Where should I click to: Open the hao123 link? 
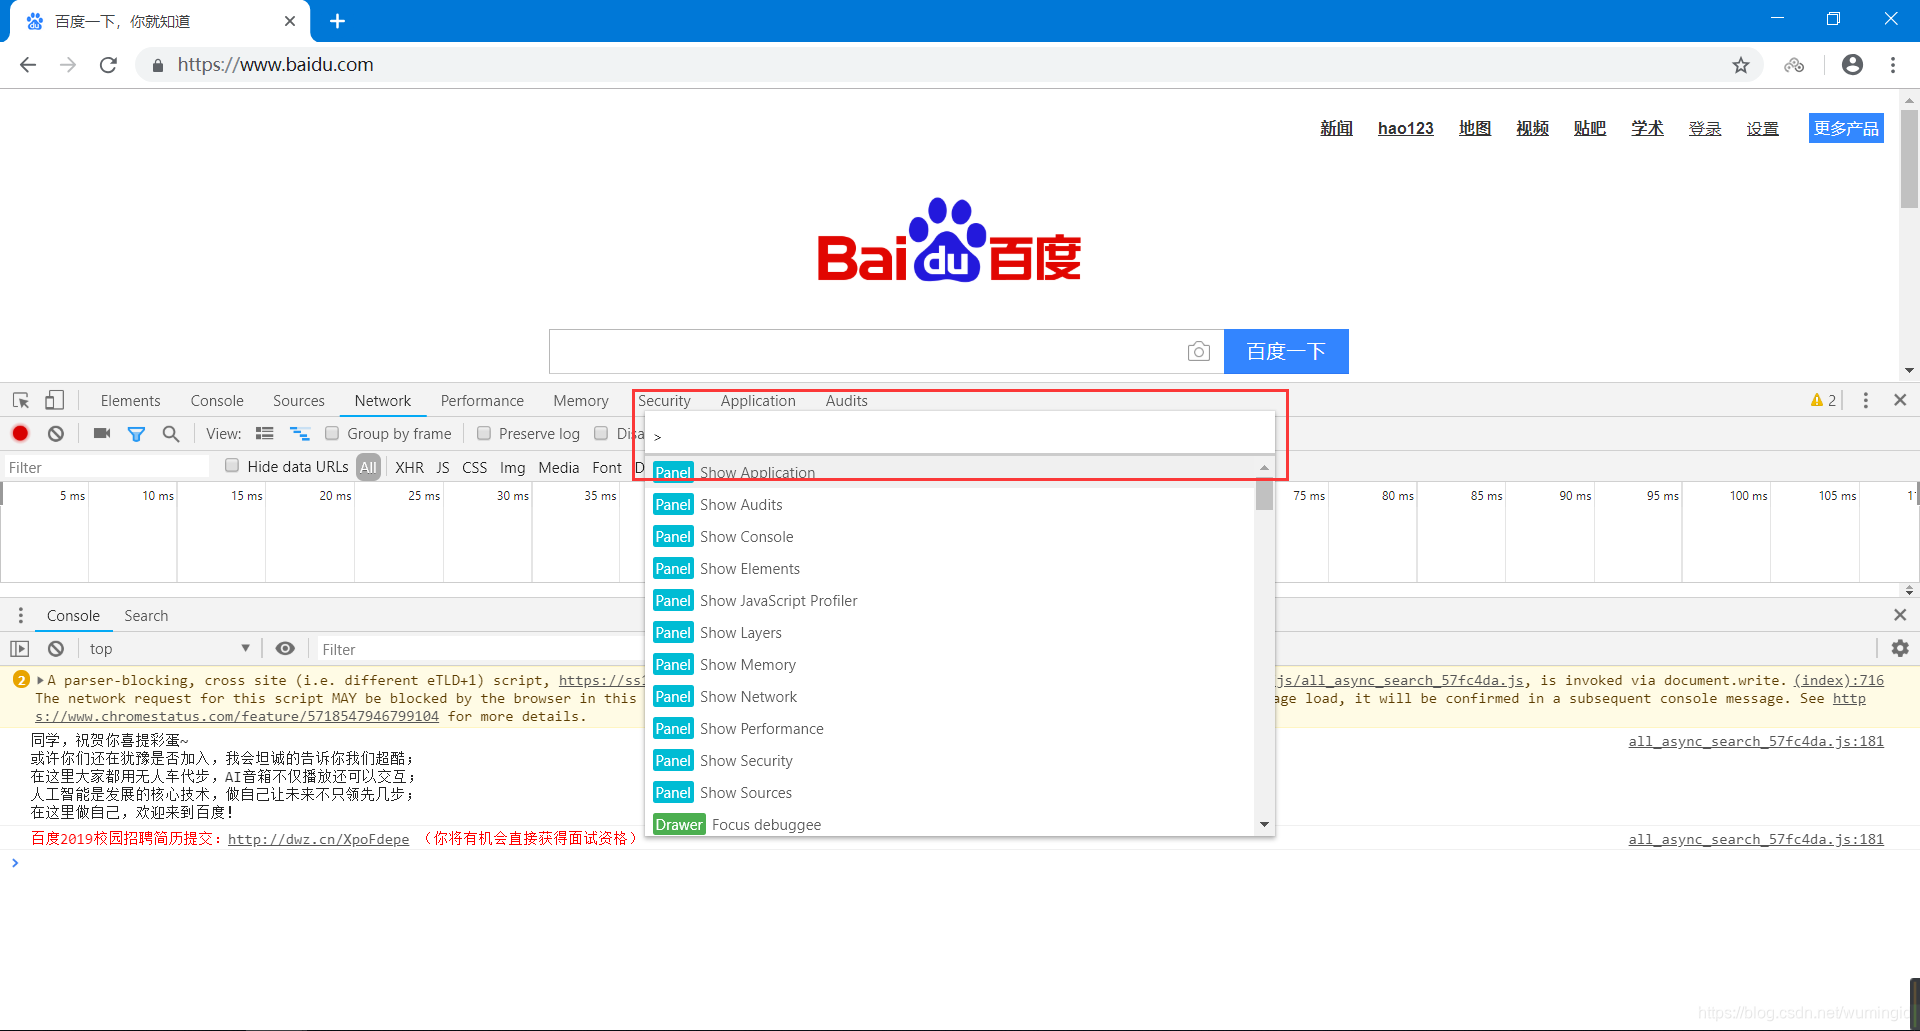point(1405,128)
